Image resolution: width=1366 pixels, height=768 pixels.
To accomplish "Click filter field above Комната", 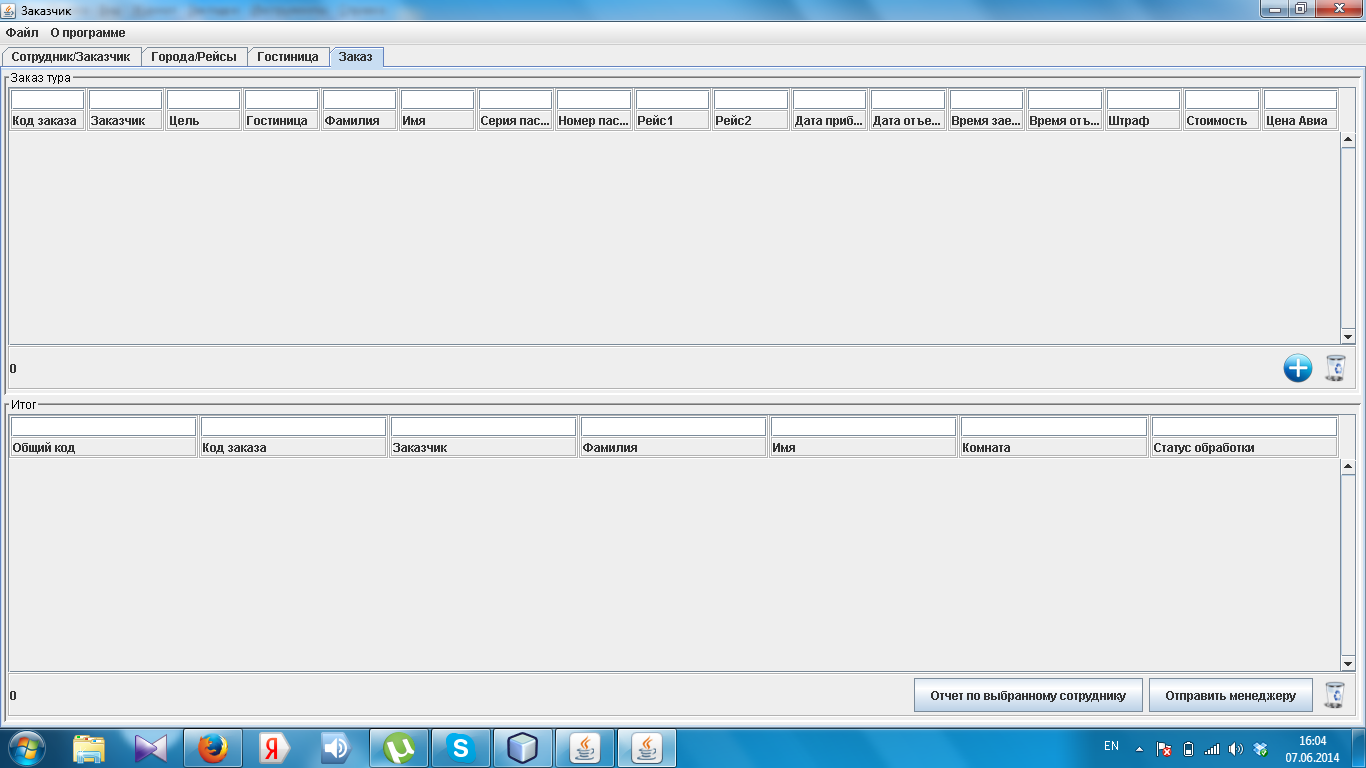I will click(1054, 427).
